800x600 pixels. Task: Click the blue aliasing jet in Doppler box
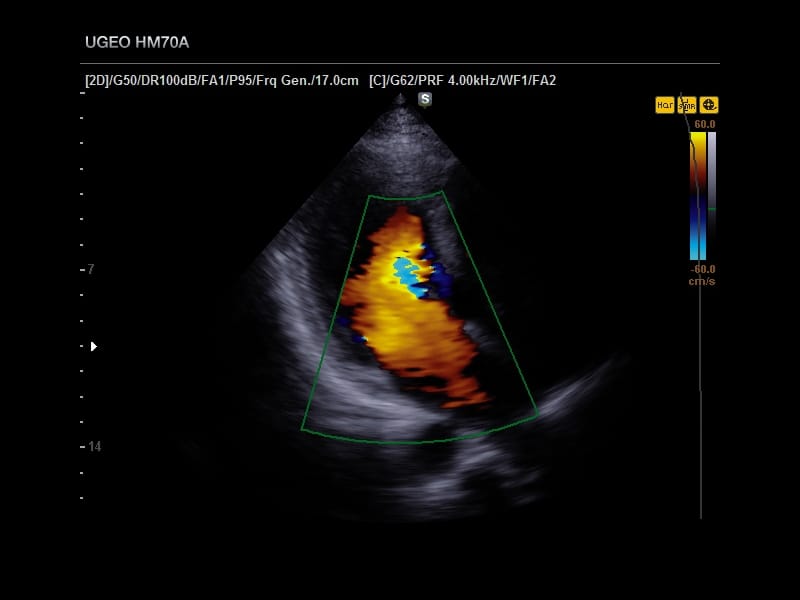pos(409,276)
